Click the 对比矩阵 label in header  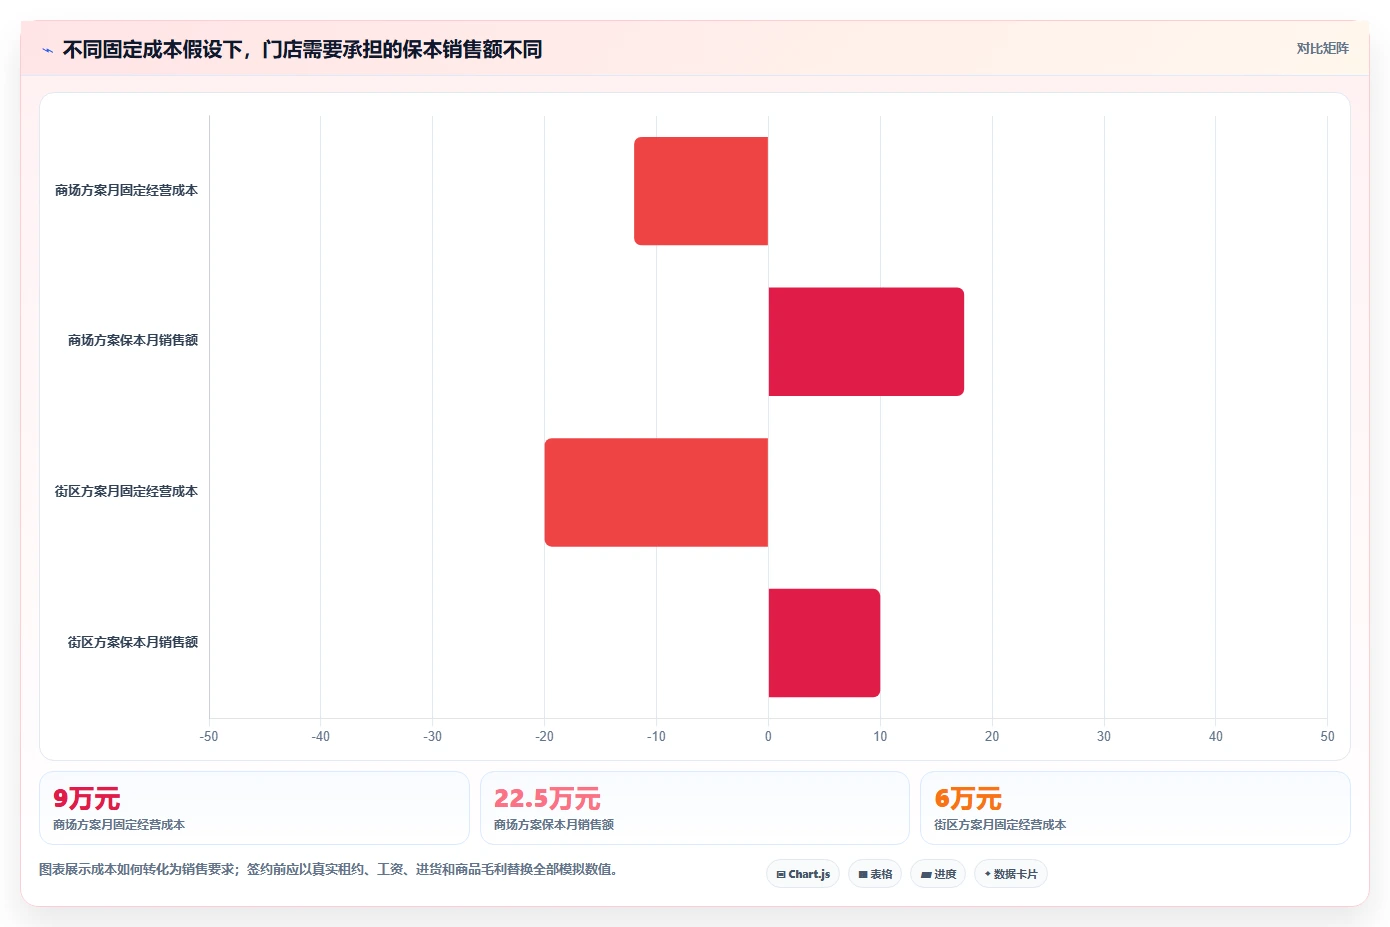[1322, 48]
